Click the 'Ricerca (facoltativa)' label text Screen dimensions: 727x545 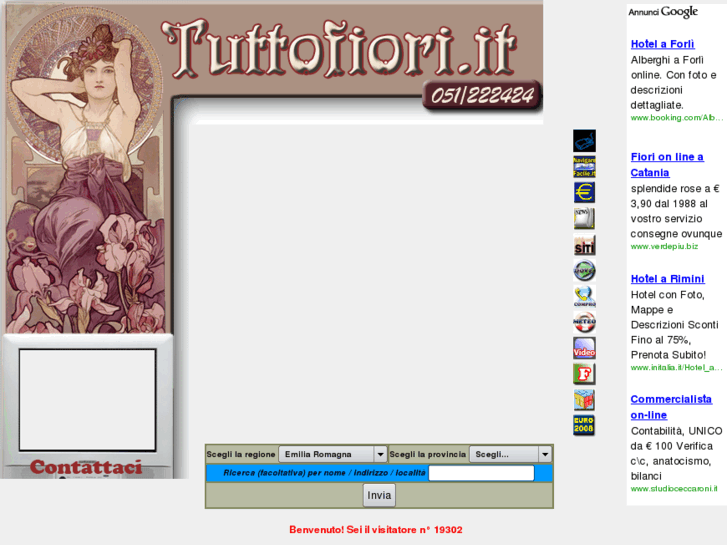(324, 473)
